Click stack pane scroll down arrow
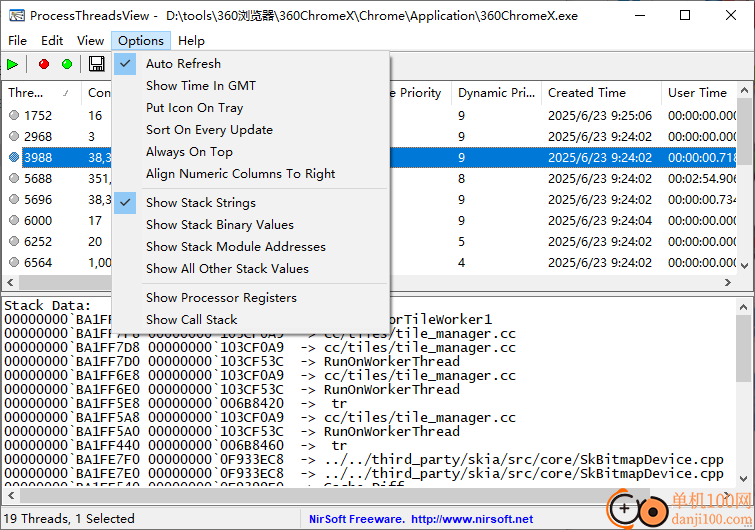This screenshot has width=755, height=530. (x=743, y=479)
